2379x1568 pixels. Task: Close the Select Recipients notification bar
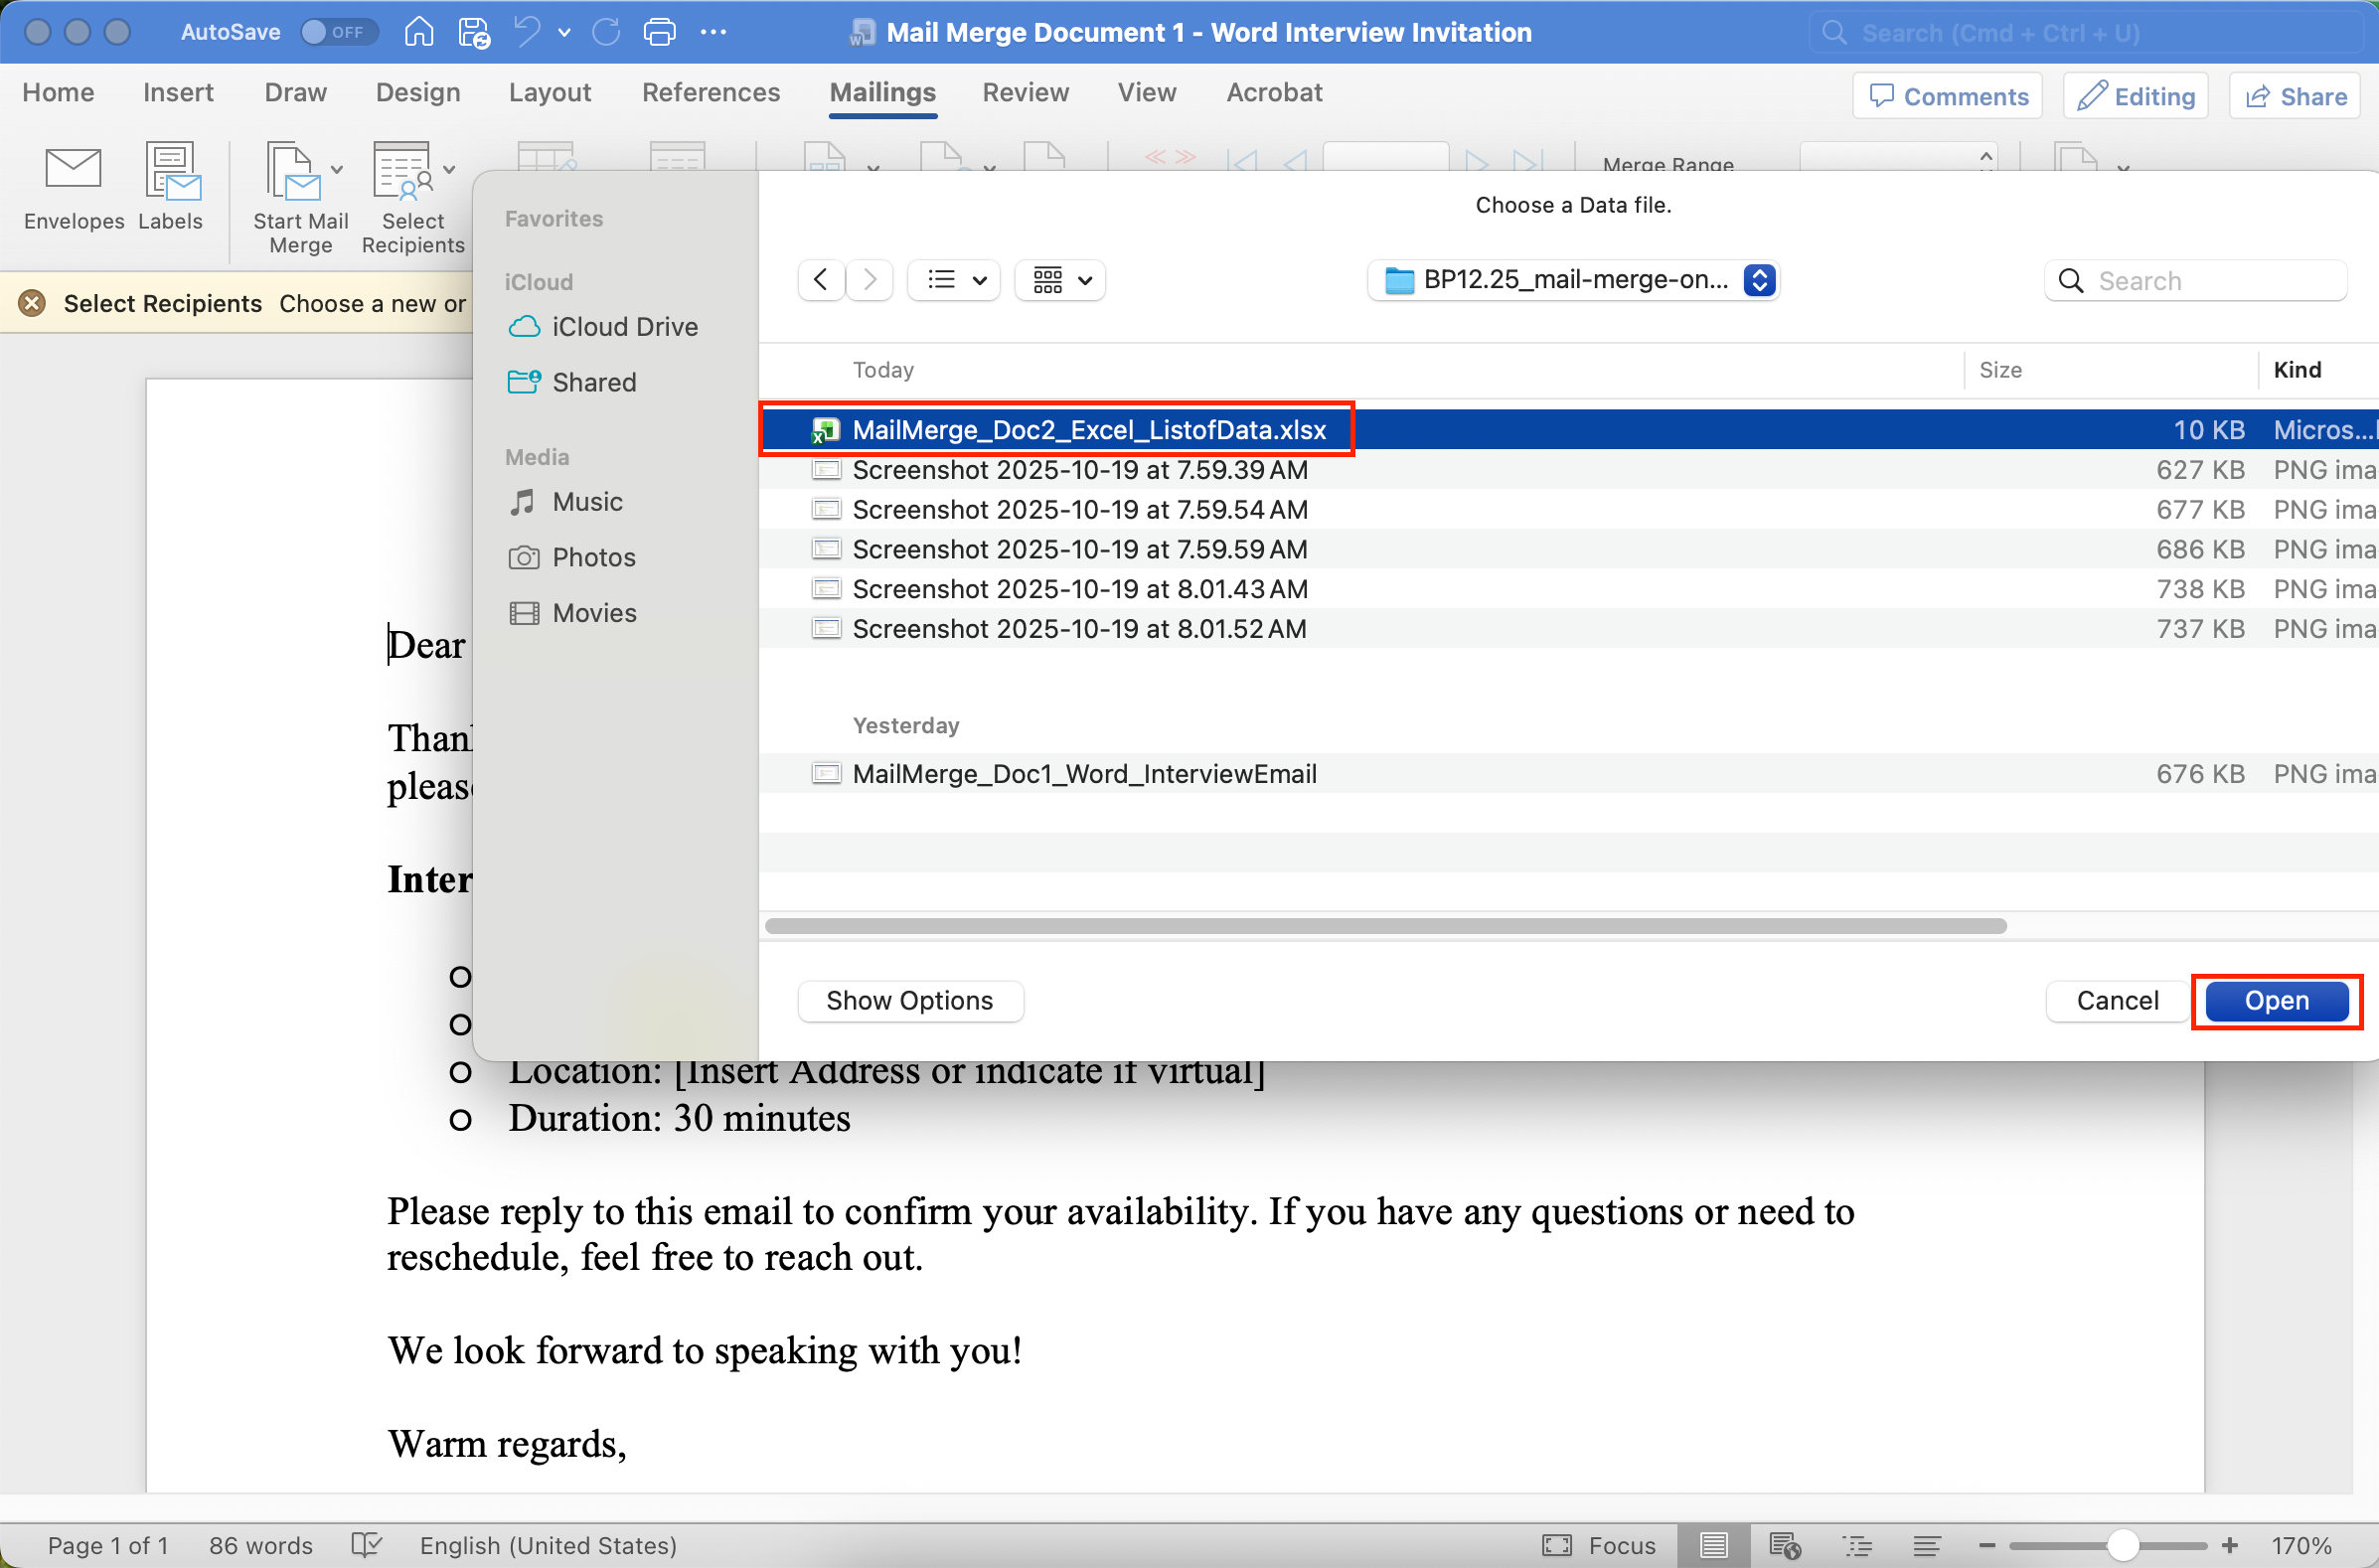pyautogui.click(x=32, y=303)
